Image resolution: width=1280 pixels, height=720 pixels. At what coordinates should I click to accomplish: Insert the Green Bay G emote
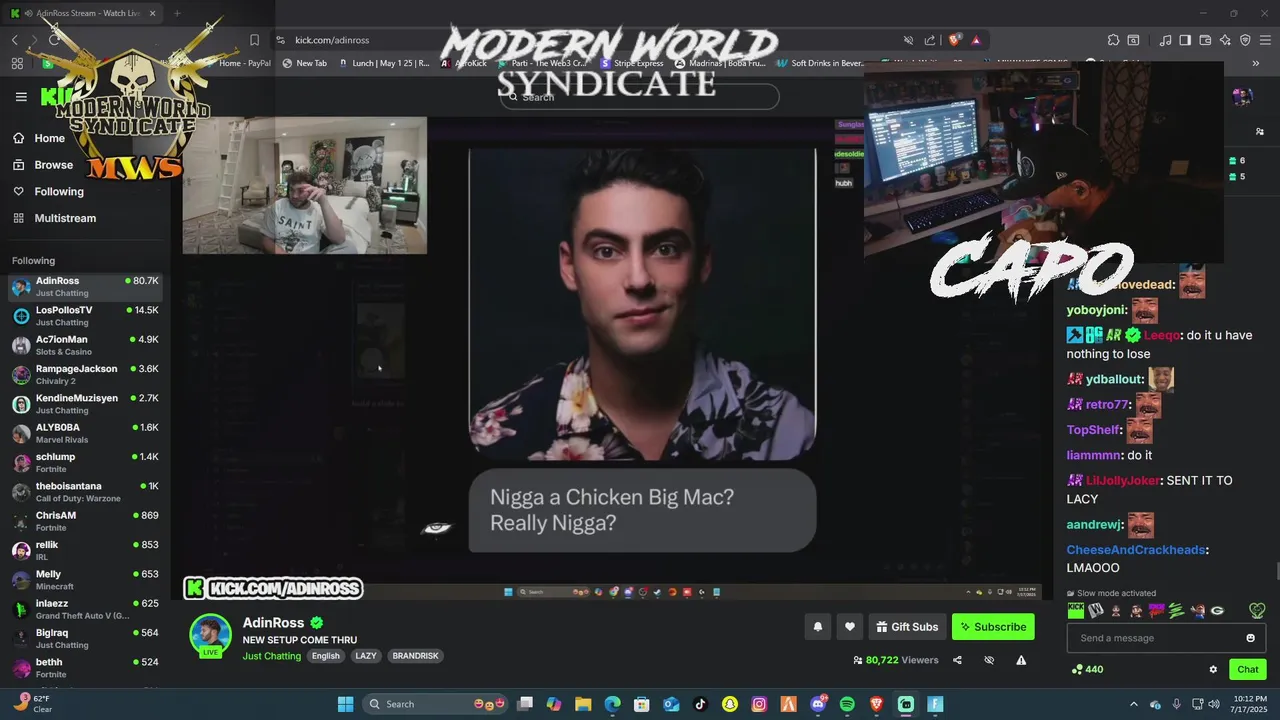[x=1217, y=610]
